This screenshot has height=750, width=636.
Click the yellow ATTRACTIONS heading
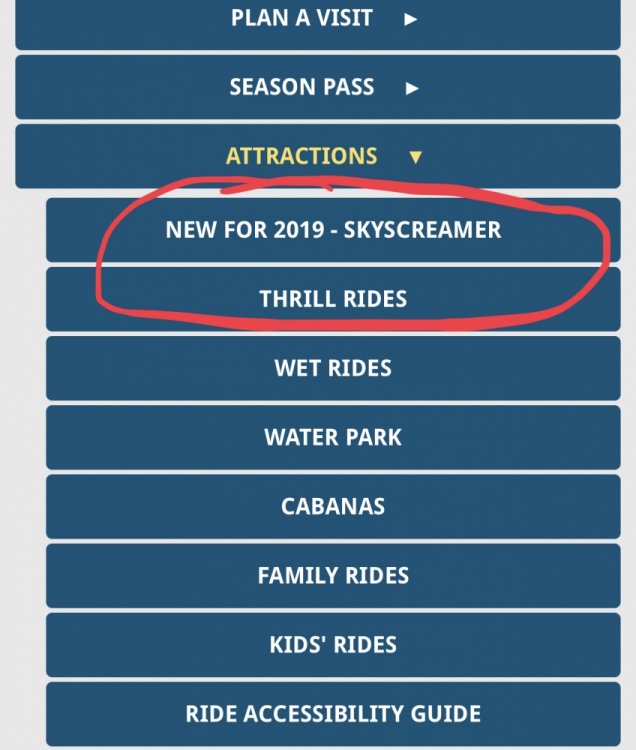[302, 156]
